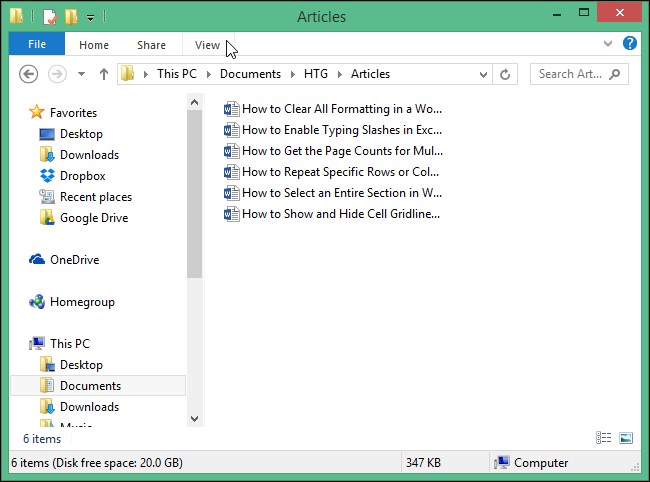Click Word icon of Repeat Specific Rows file
The image size is (650, 482).
pyautogui.click(x=231, y=172)
